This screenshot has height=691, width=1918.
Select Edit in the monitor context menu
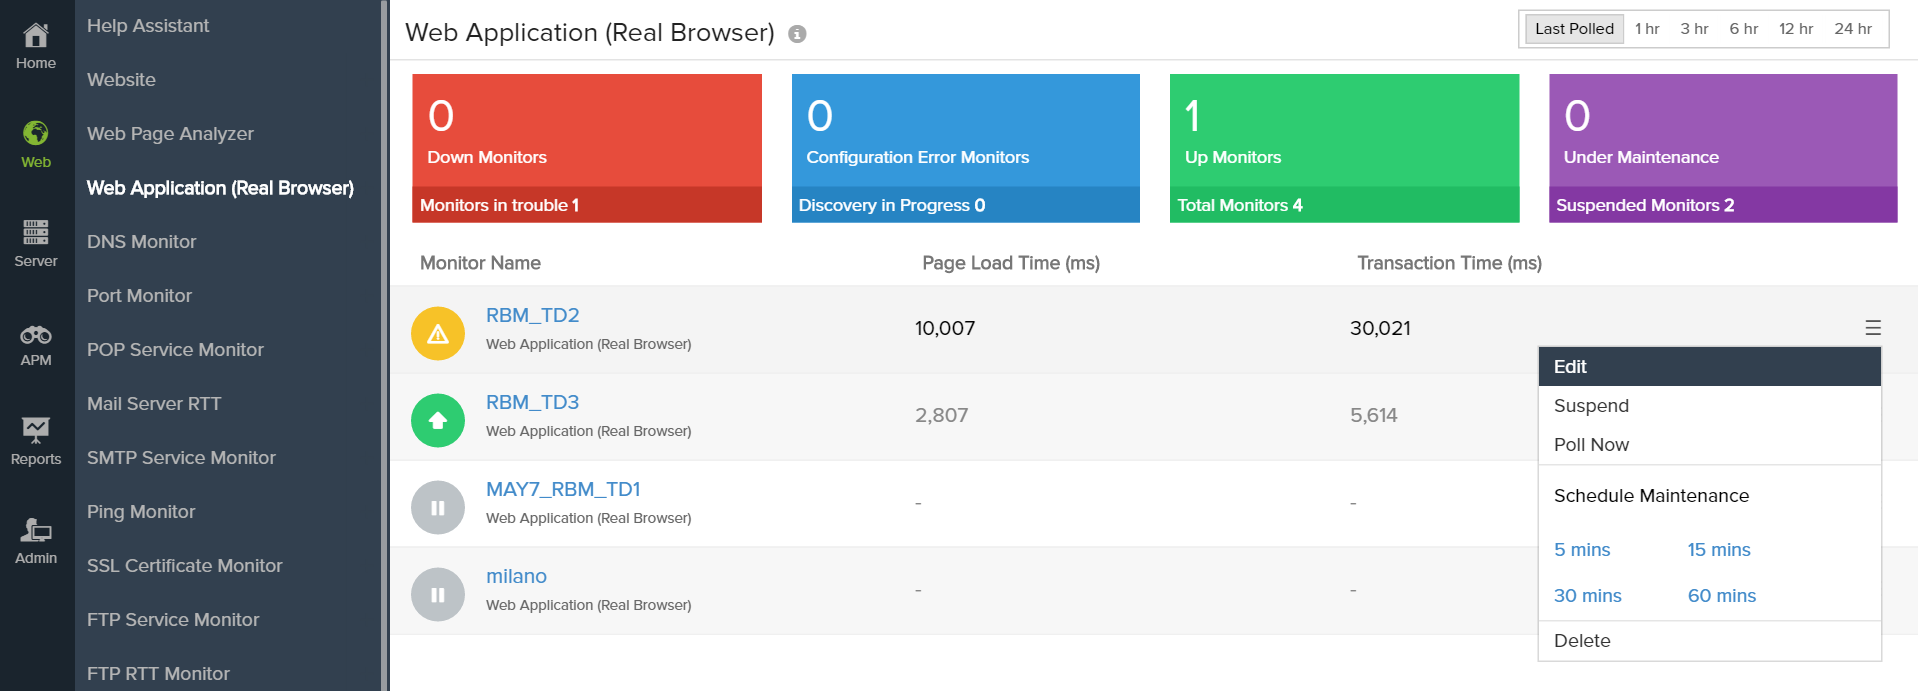pyautogui.click(x=1710, y=367)
